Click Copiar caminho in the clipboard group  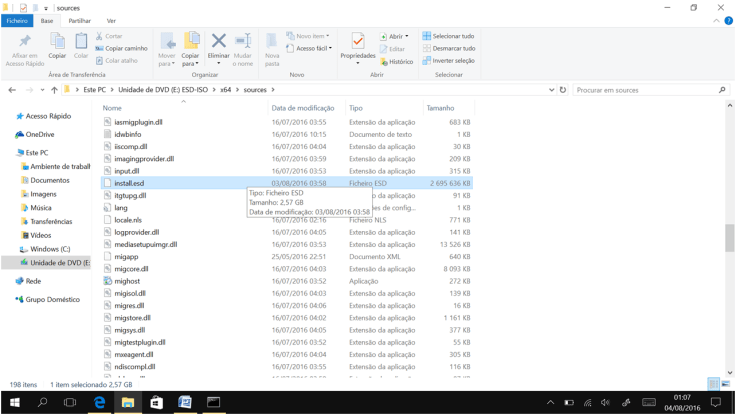(x=122, y=48)
